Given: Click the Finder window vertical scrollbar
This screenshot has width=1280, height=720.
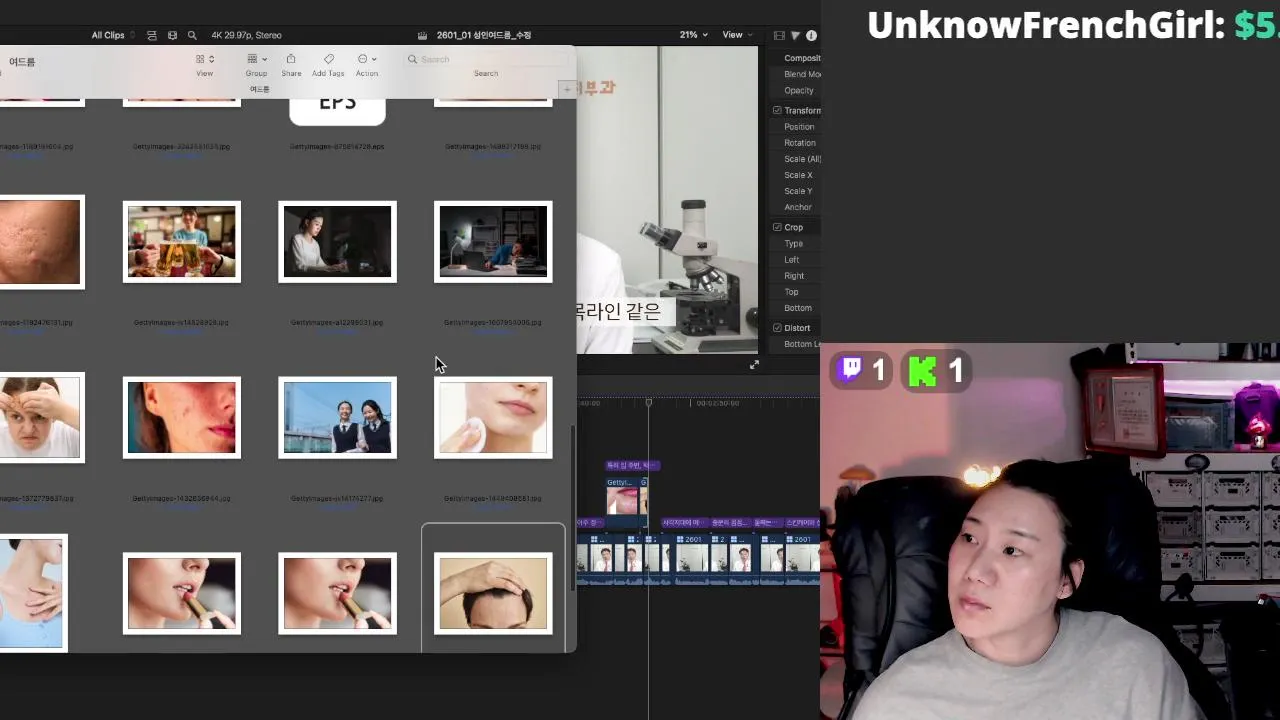Looking at the screenshot, I should click(573, 508).
